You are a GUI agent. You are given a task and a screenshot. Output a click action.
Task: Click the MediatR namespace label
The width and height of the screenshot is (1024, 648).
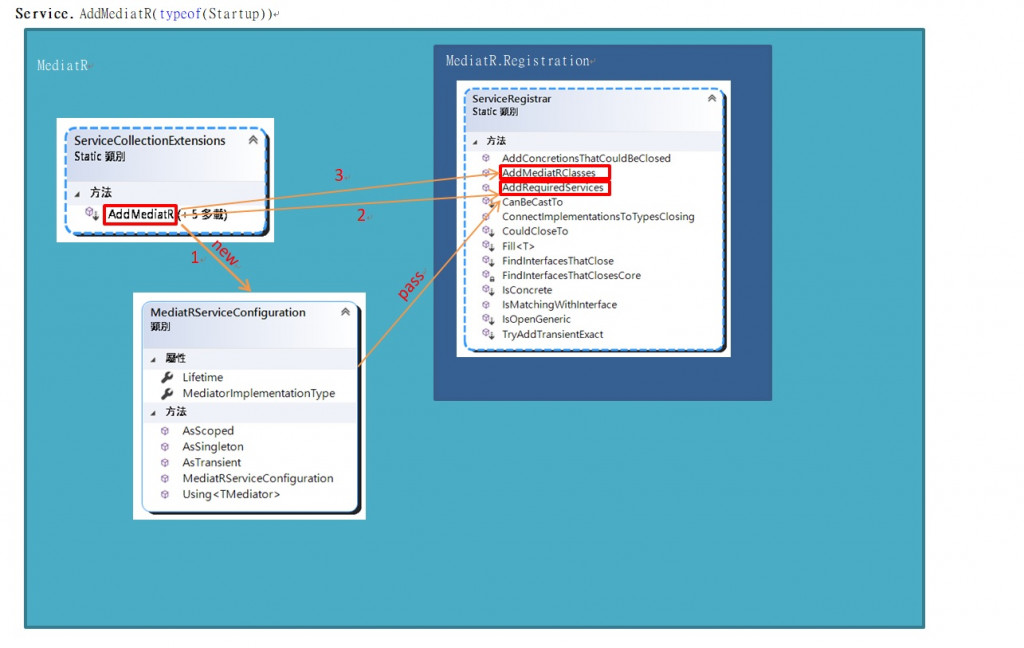(x=62, y=65)
